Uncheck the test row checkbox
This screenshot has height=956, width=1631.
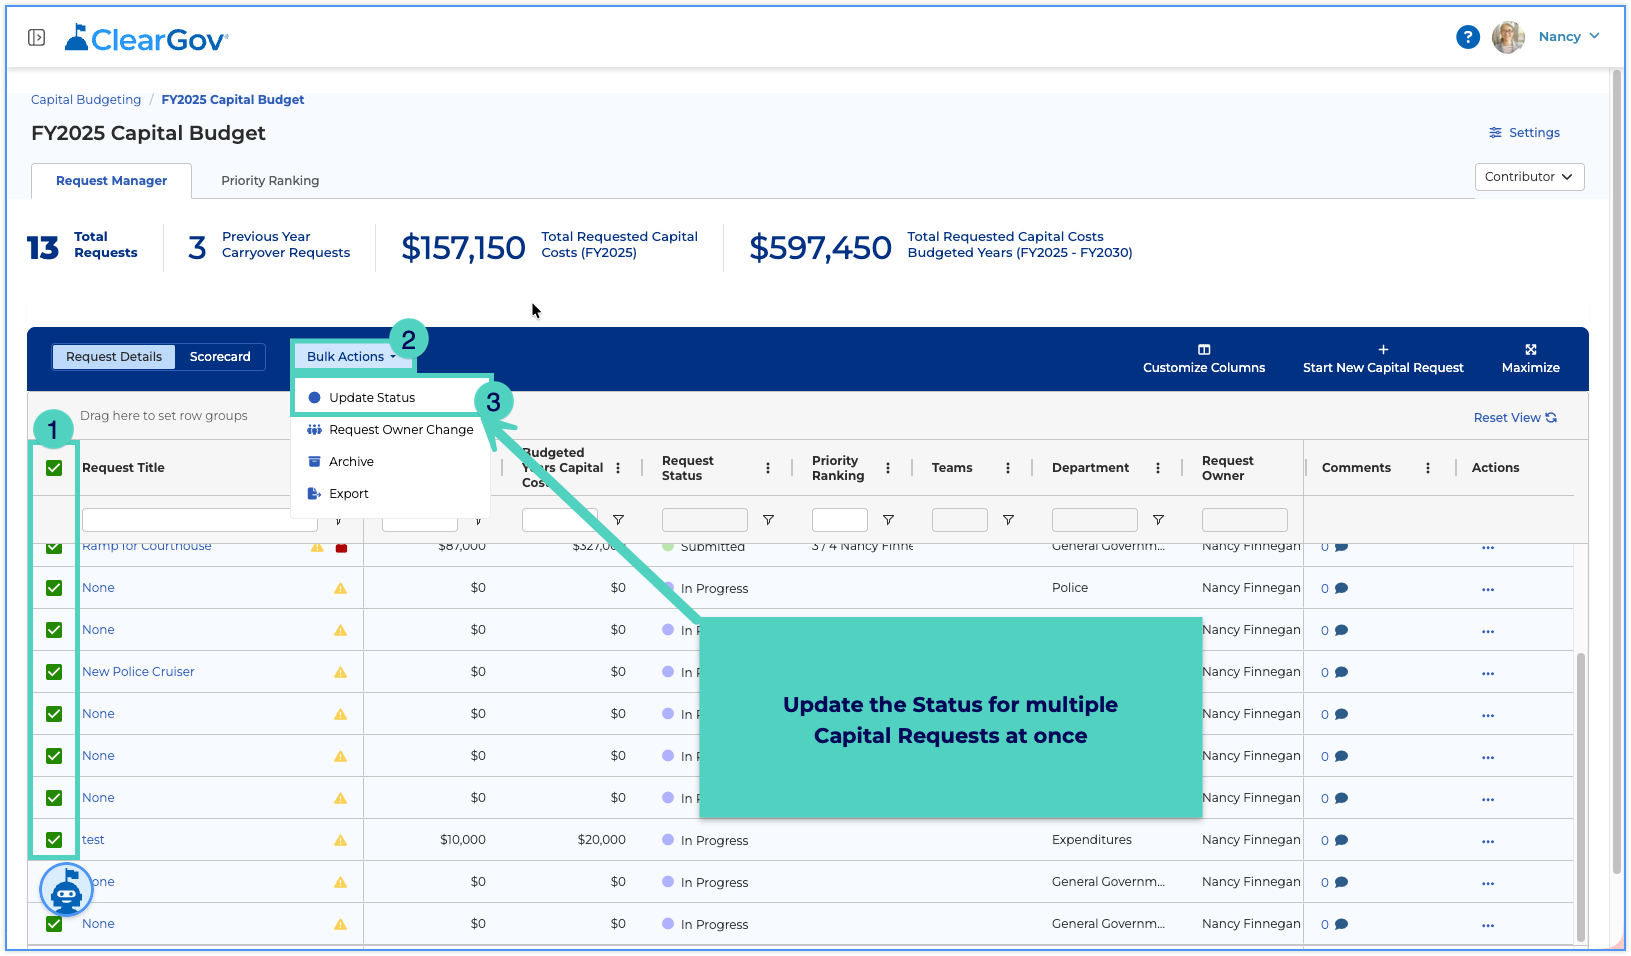tap(54, 840)
